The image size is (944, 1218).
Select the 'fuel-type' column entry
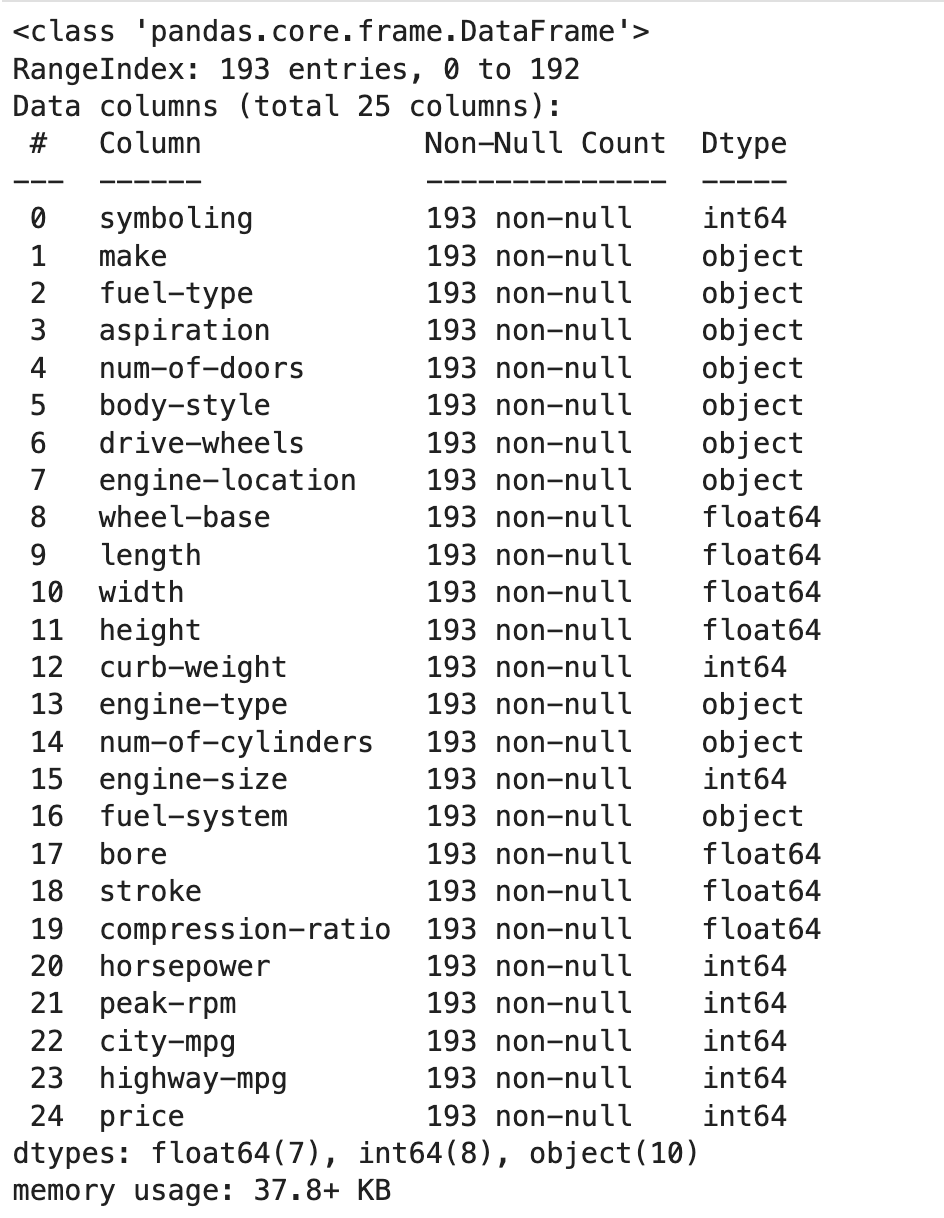coord(175,294)
